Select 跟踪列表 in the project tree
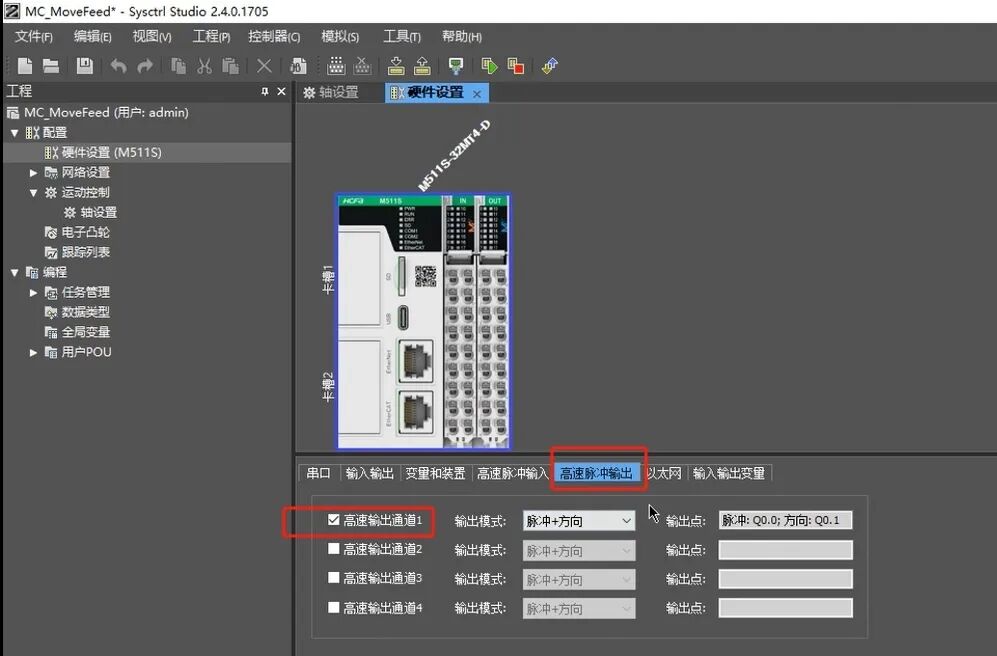Screen dimensions: 997x656 click(x=85, y=252)
